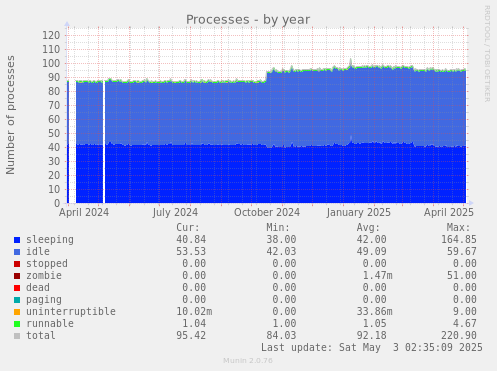Click the 'Processes - by year' title

pos(248,20)
